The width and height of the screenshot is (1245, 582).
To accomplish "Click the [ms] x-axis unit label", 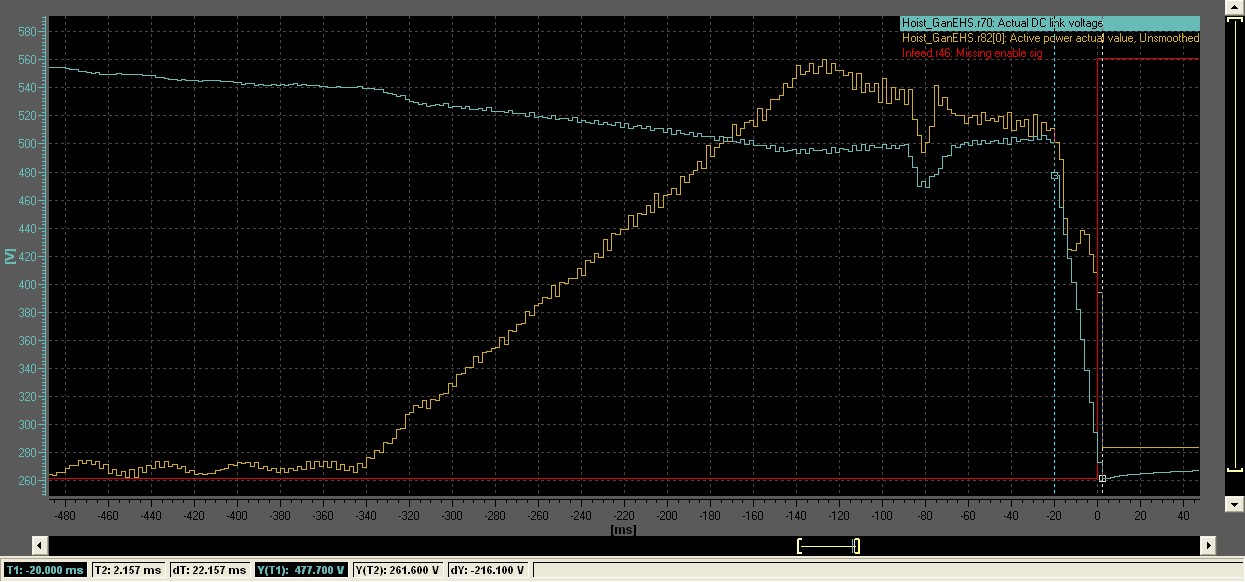I will click(x=621, y=530).
